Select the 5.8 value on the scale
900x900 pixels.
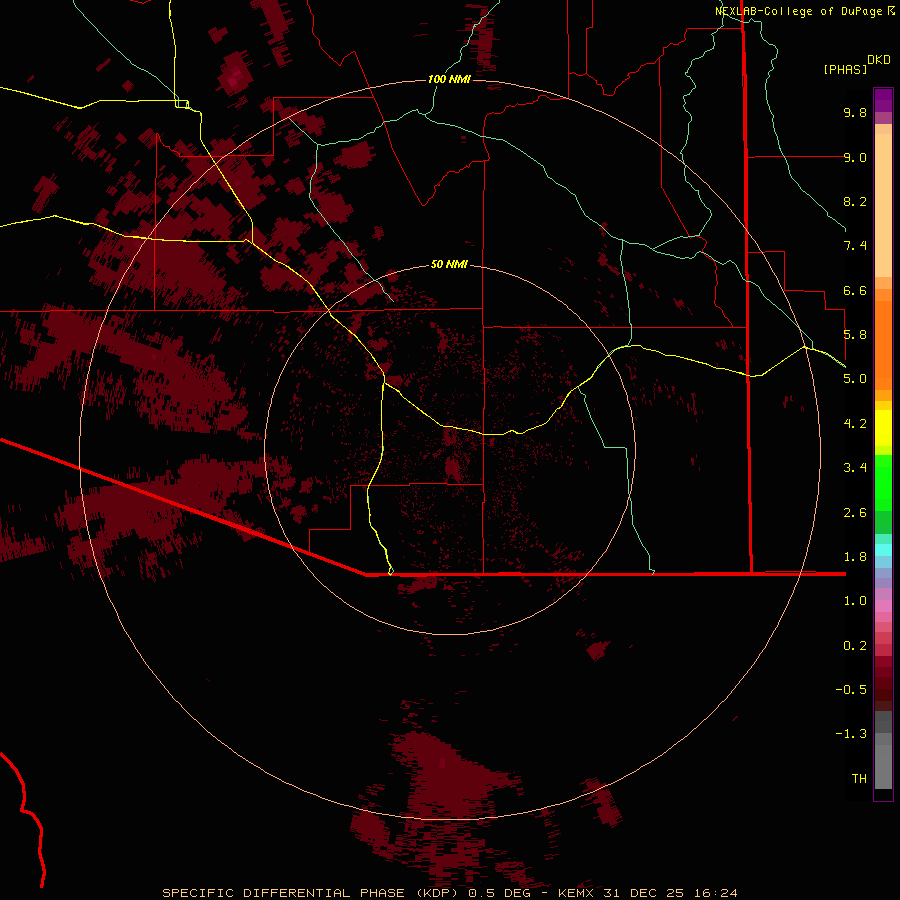pos(855,335)
